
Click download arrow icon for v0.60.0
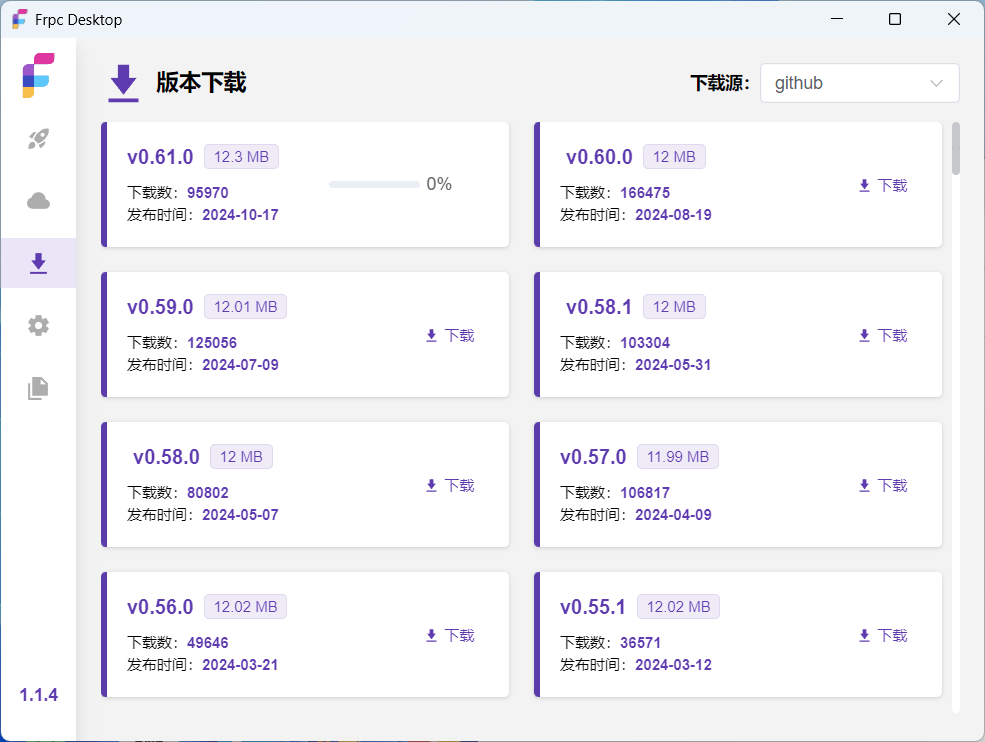865,185
